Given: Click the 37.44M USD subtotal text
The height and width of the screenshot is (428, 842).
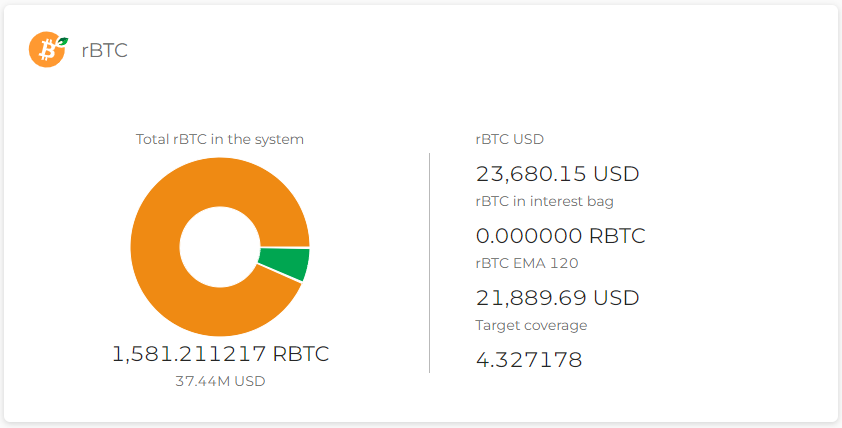Looking at the screenshot, I should tap(220, 381).
